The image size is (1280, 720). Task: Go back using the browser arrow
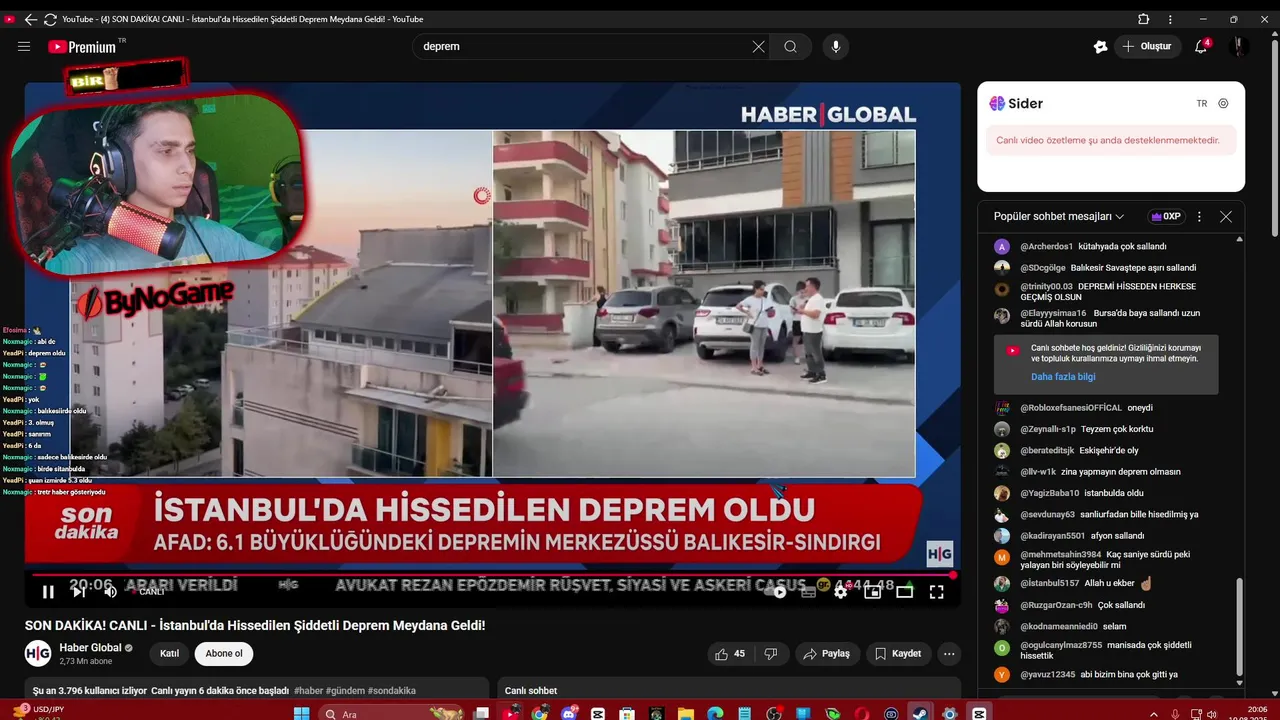tap(30, 19)
